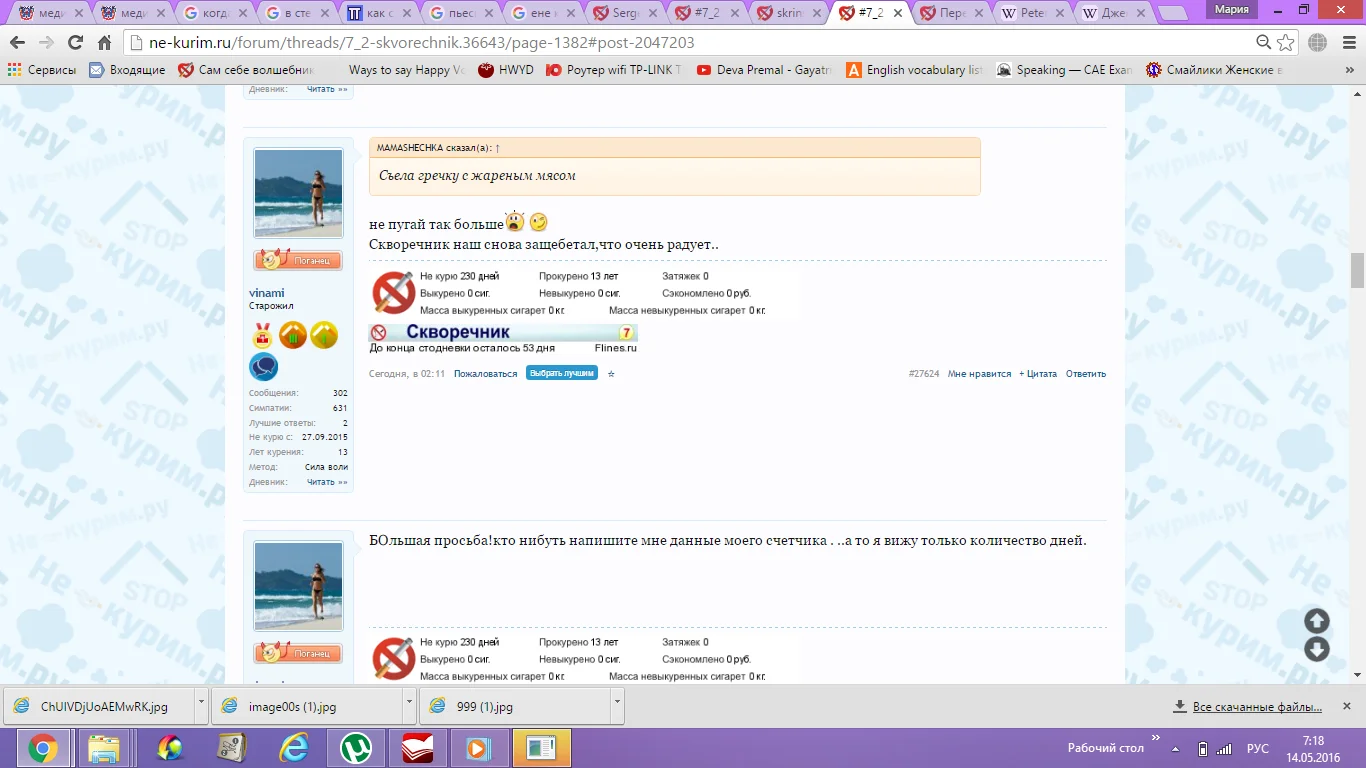Screen dimensions: 1366x768
Task: Open the Chrome hamburger menu
Action: tap(1347, 43)
